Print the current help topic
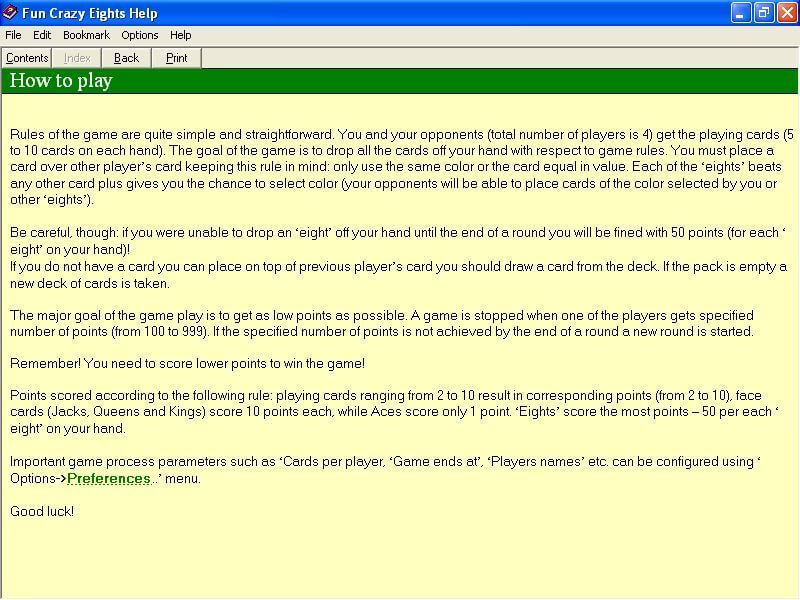800x600 pixels. tap(177, 58)
